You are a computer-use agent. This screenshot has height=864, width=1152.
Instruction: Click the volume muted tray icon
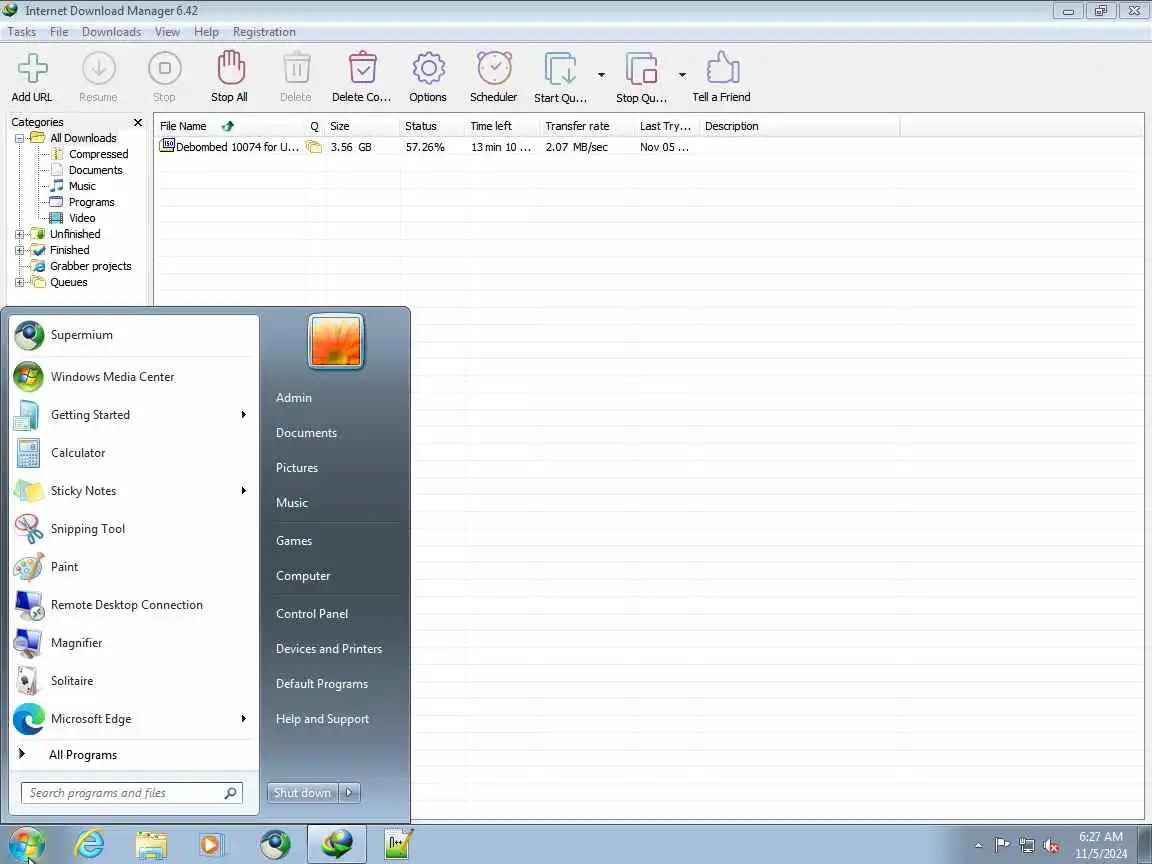(1051, 846)
